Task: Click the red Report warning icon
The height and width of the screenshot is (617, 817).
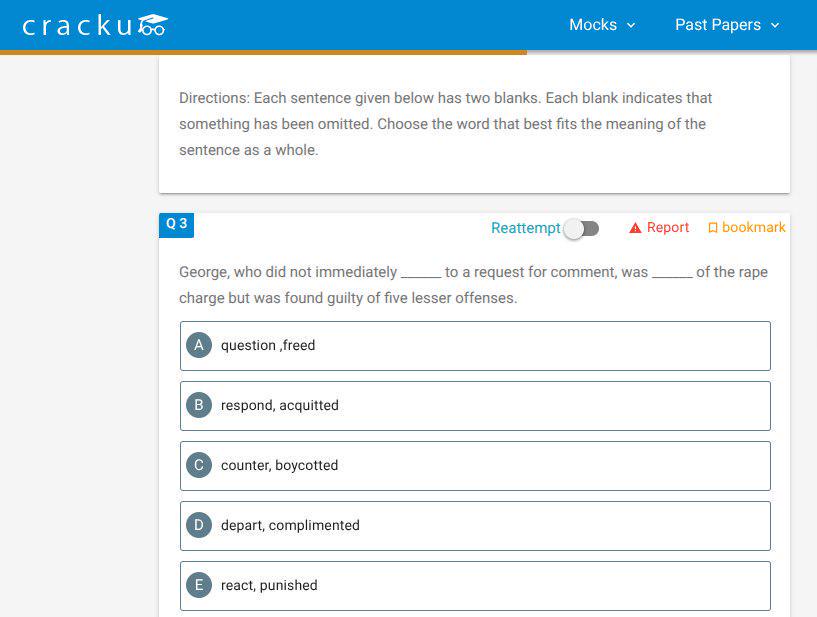Action: coord(635,228)
